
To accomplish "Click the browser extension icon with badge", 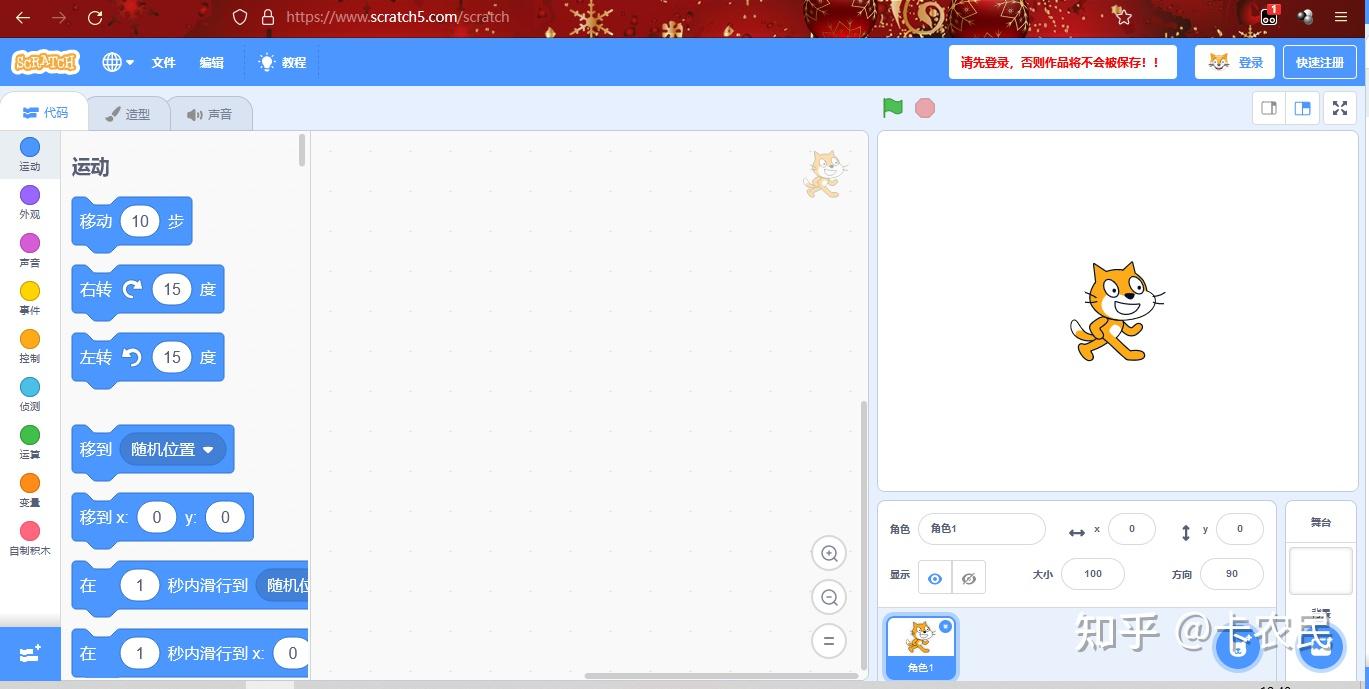I will (1269, 15).
